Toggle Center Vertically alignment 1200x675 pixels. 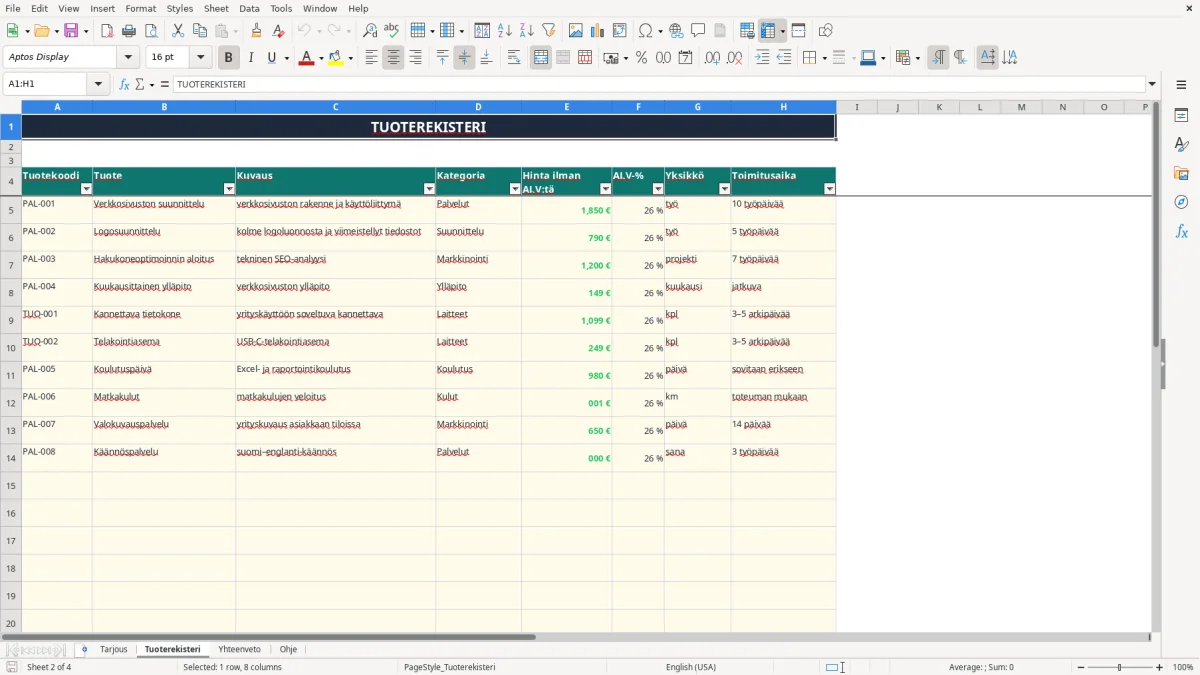click(x=464, y=58)
